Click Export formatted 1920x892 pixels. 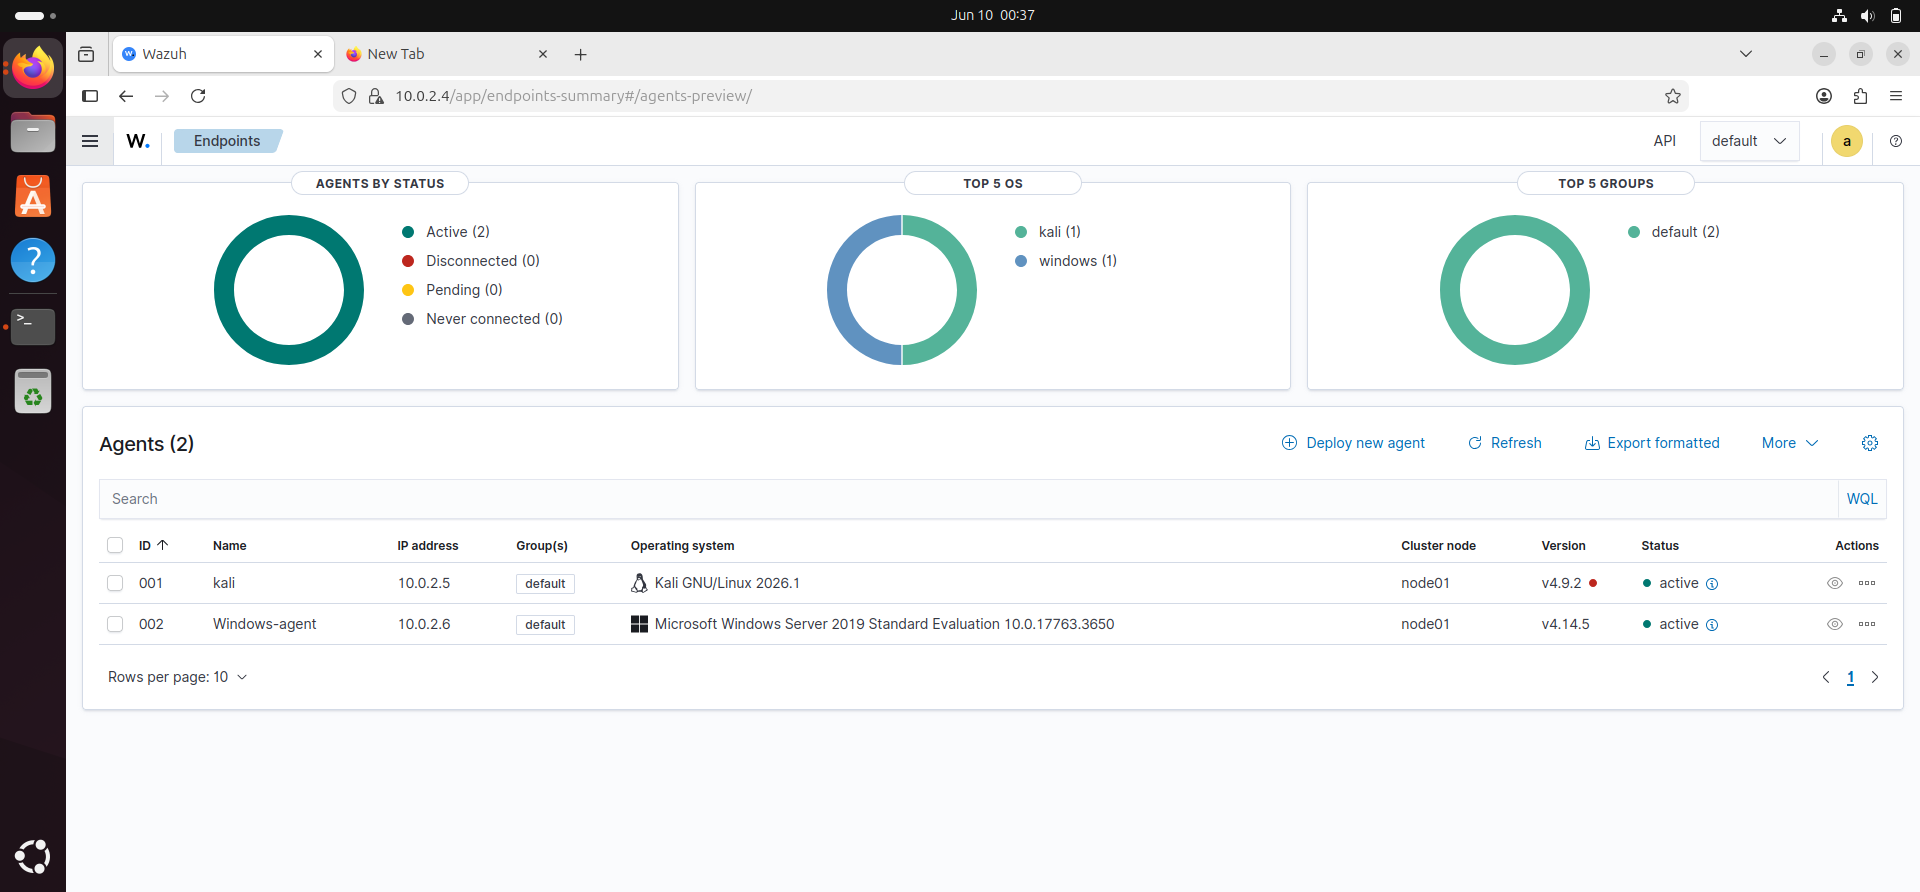pyautogui.click(x=1652, y=443)
